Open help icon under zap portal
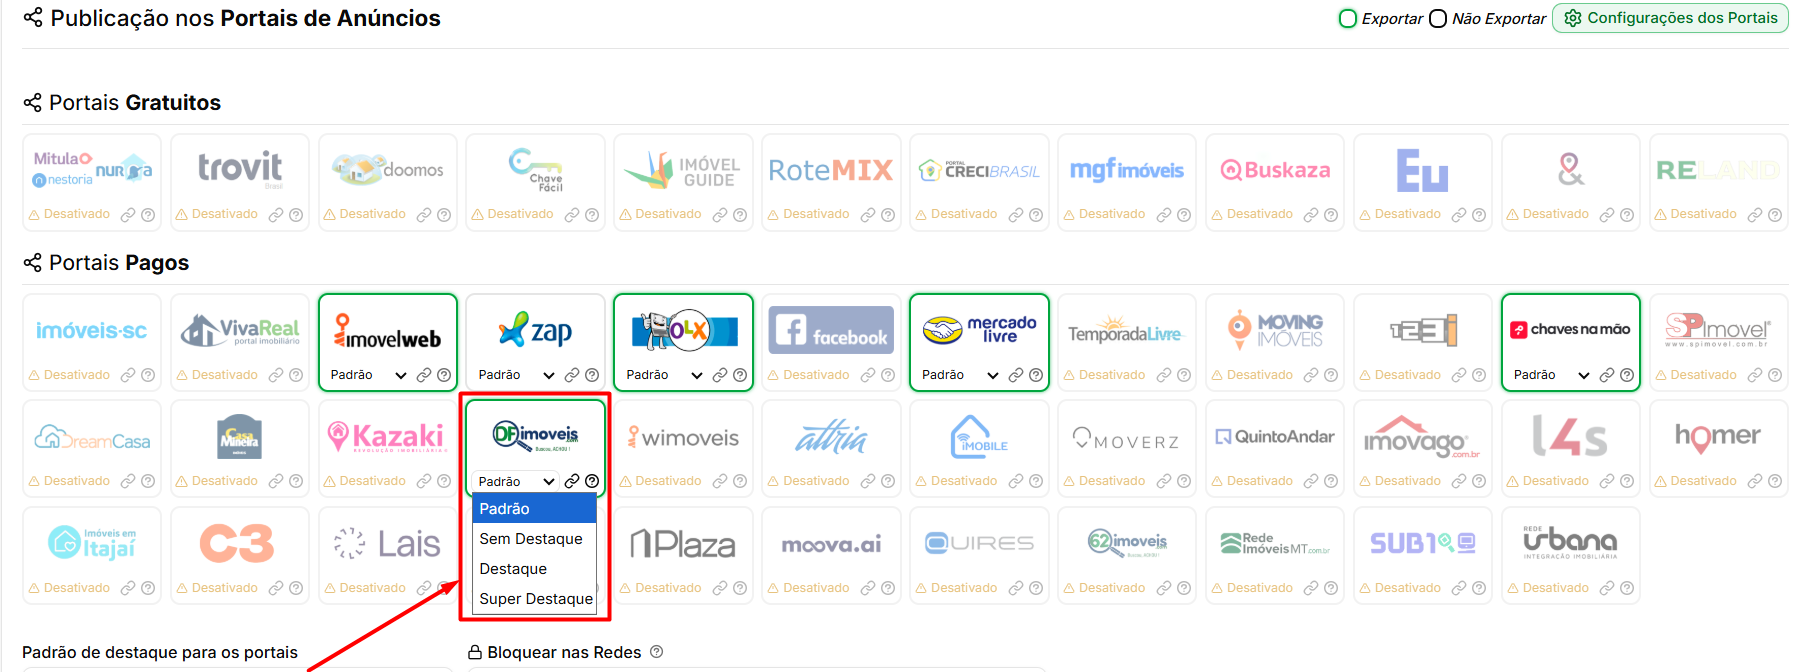1808x672 pixels. (592, 375)
